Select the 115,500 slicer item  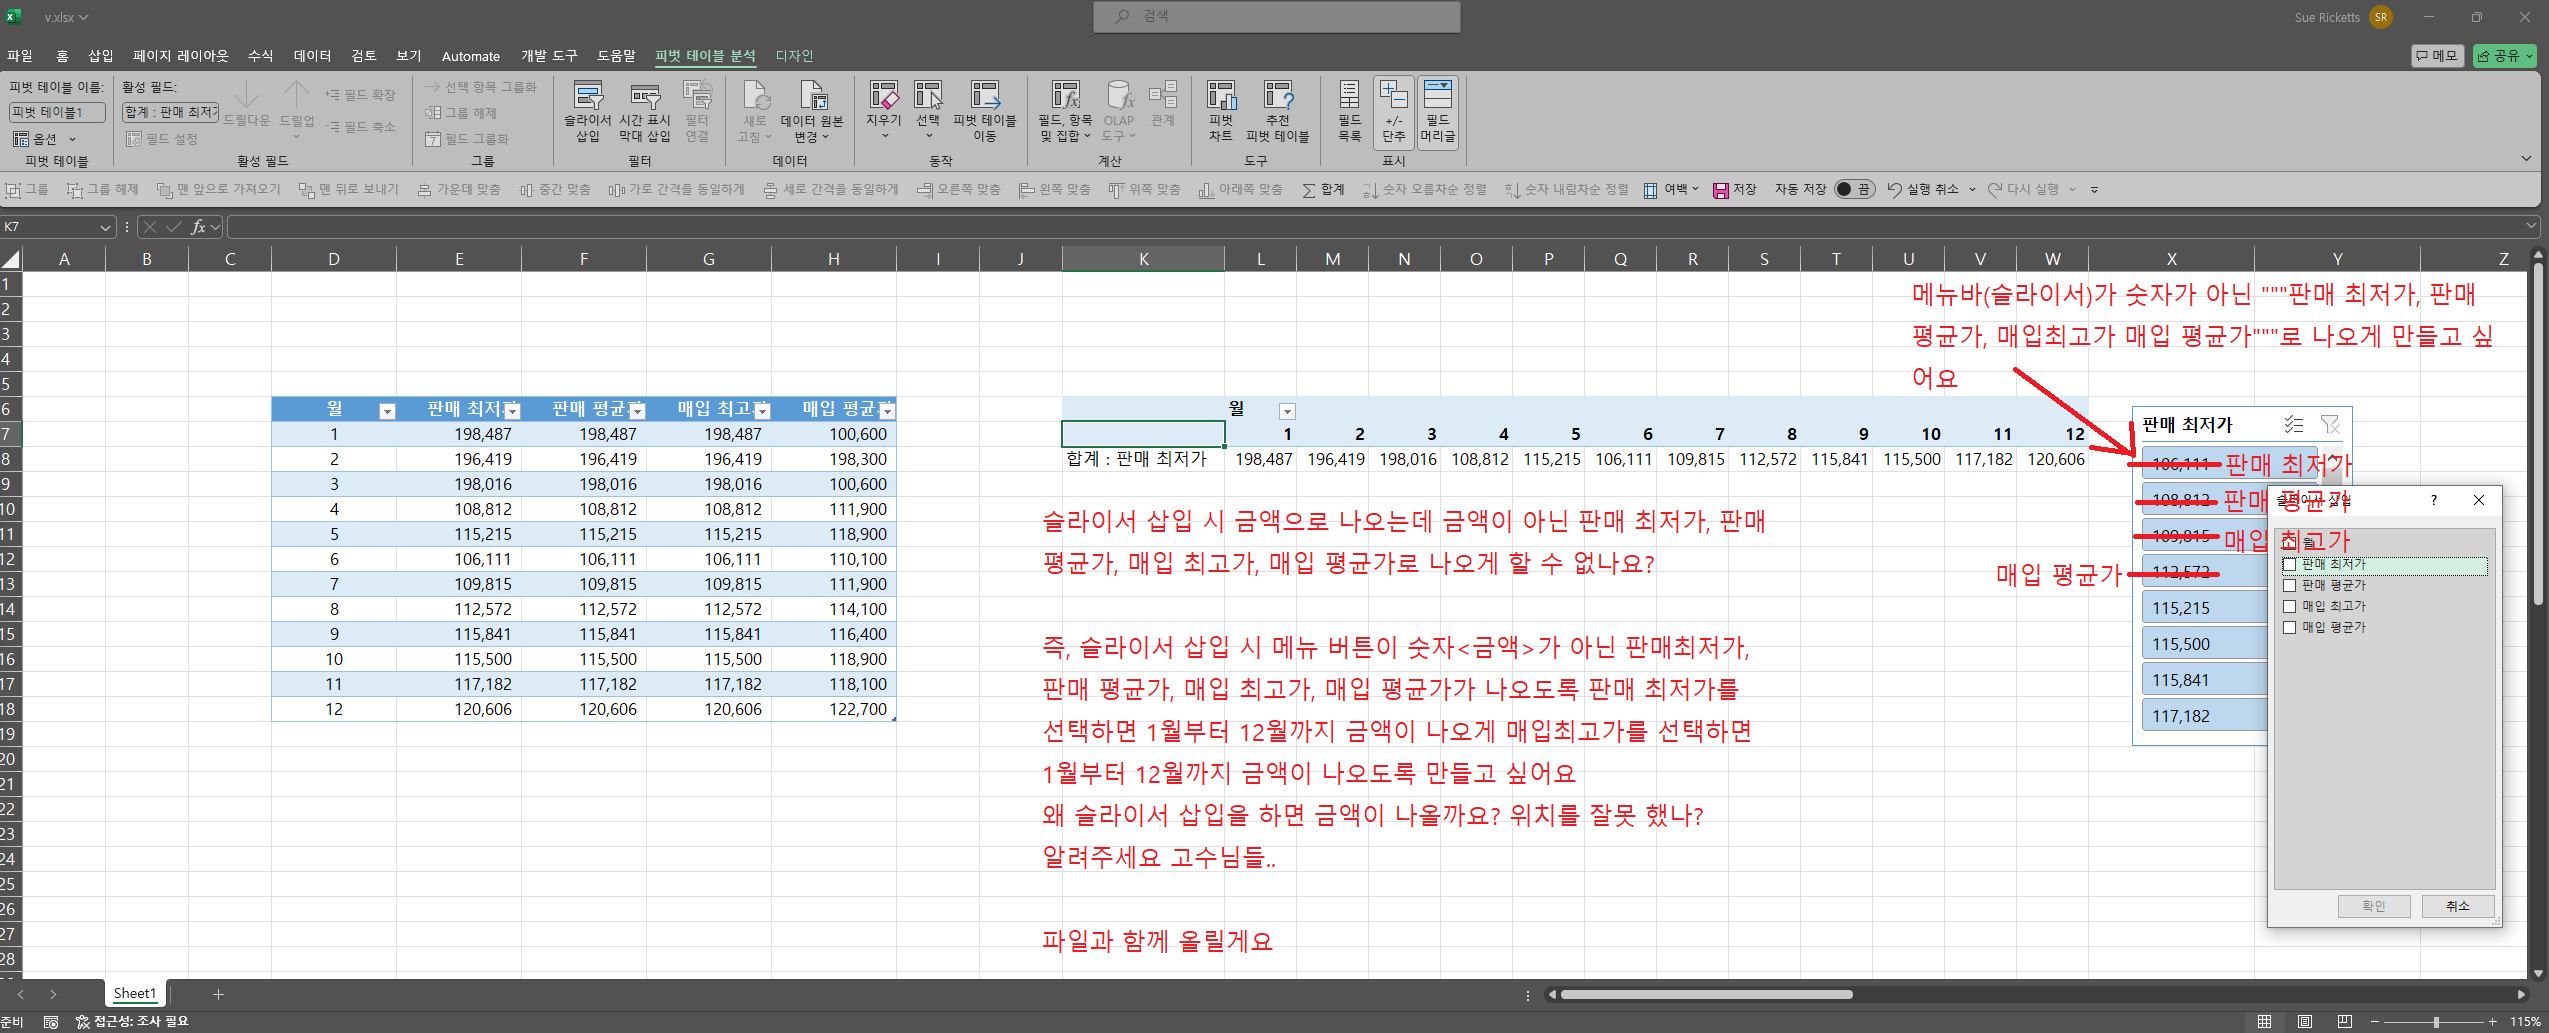coord(2205,644)
